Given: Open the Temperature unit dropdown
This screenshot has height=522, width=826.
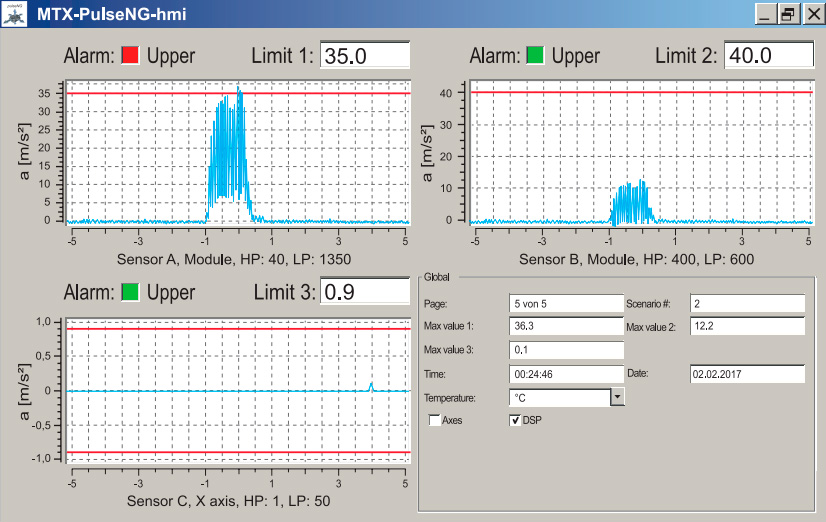Looking at the screenshot, I should click(x=617, y=397).
